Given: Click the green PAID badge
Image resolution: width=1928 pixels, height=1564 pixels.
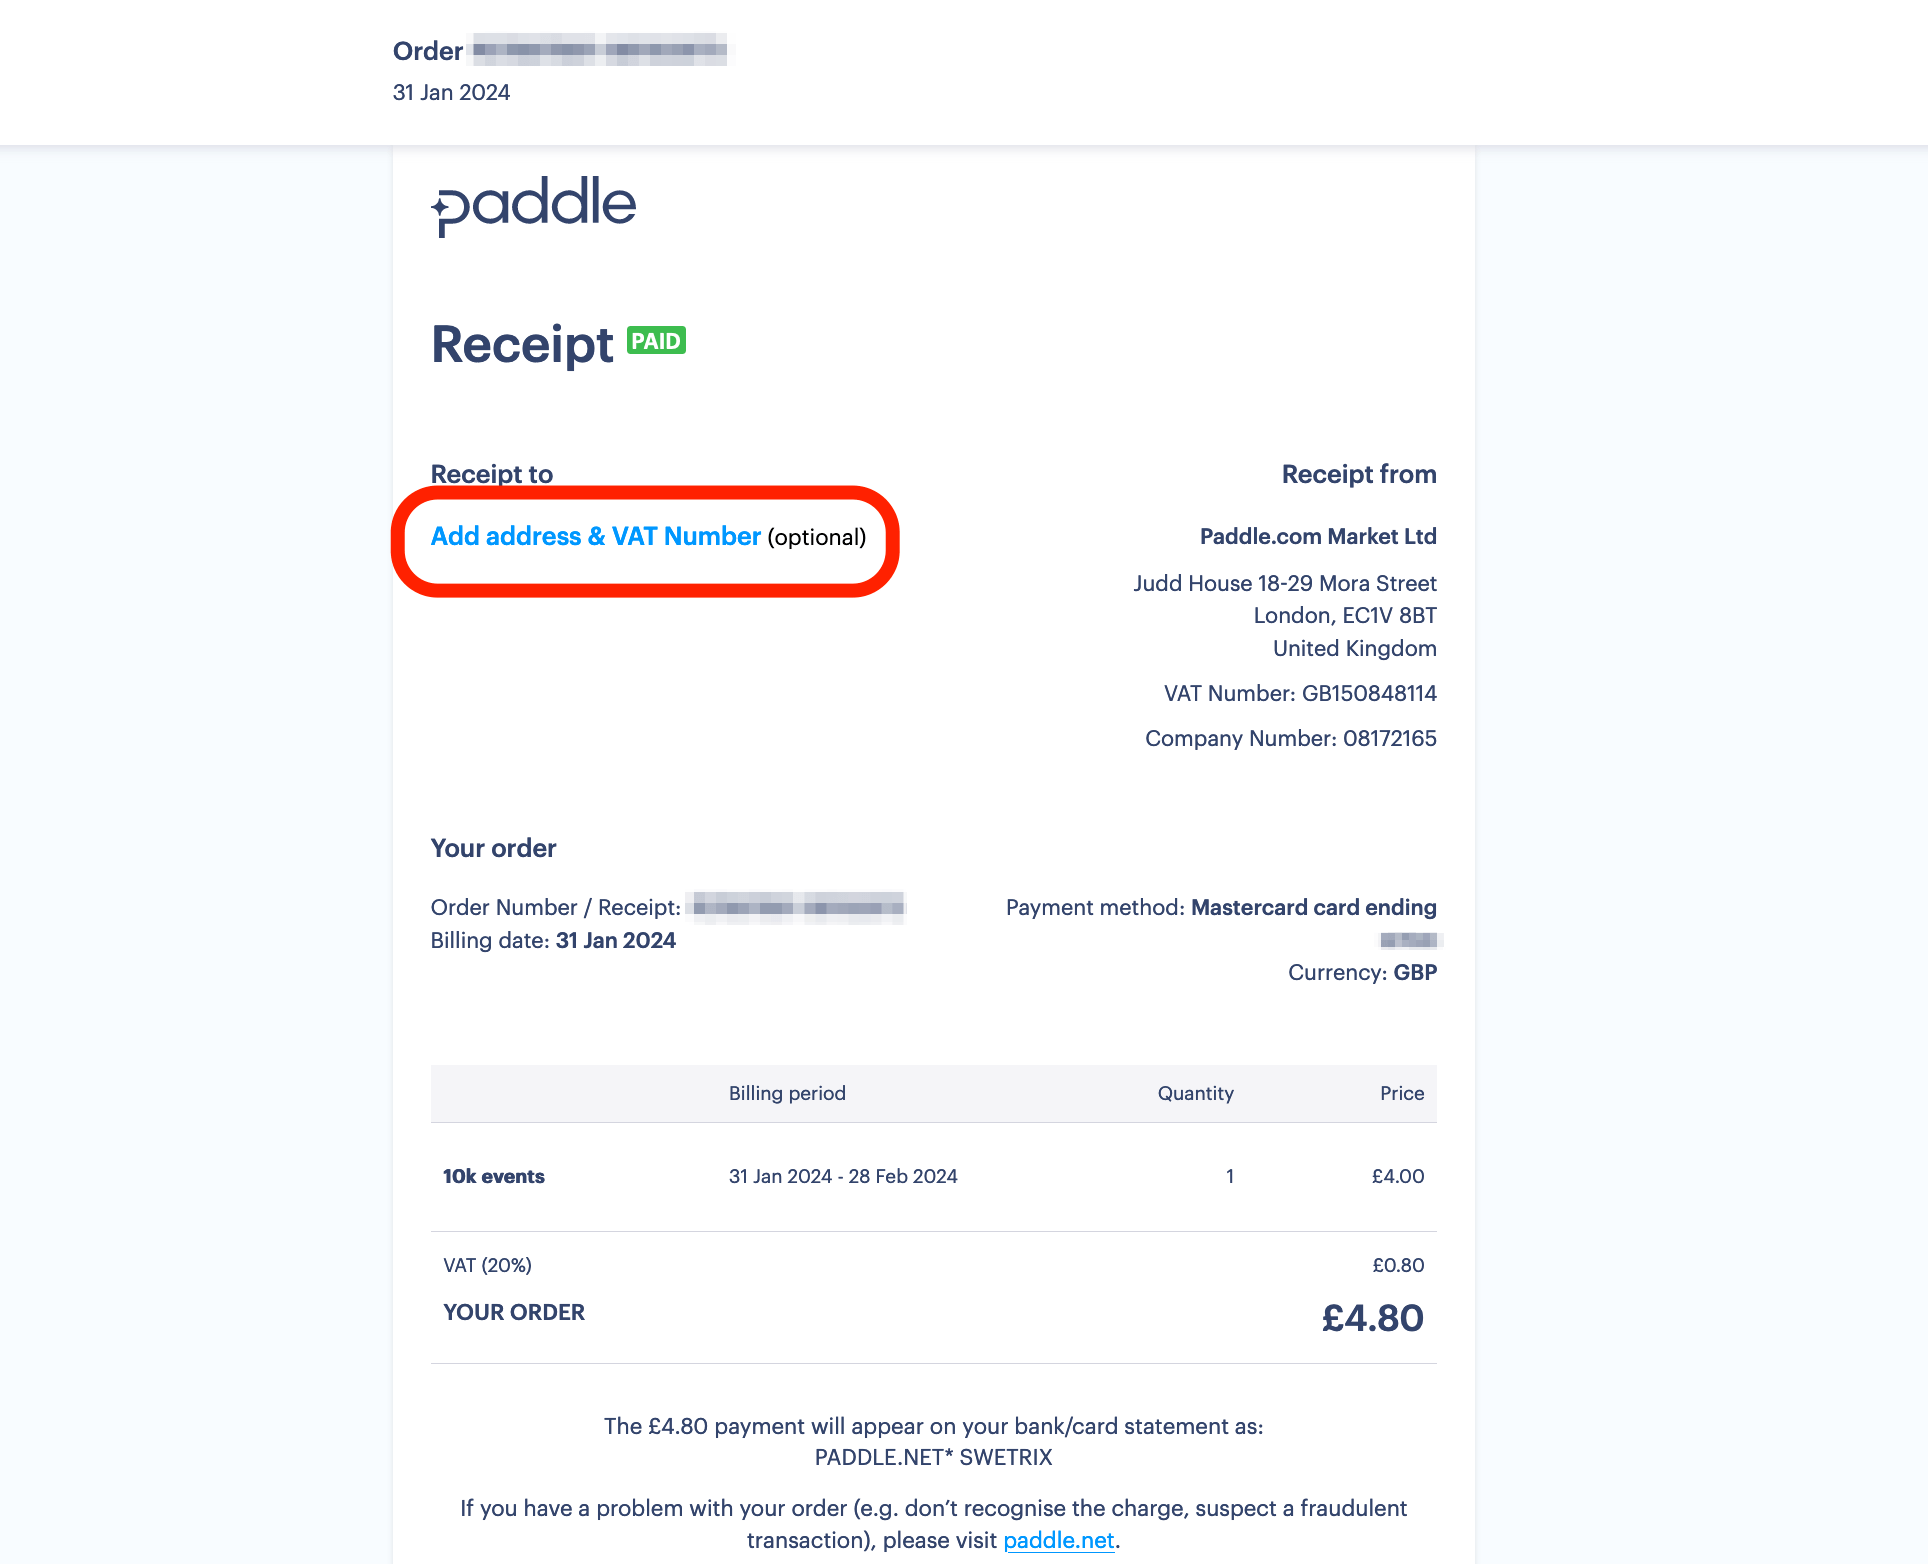Looking at the screenshot, I should (x=656, y=341).
